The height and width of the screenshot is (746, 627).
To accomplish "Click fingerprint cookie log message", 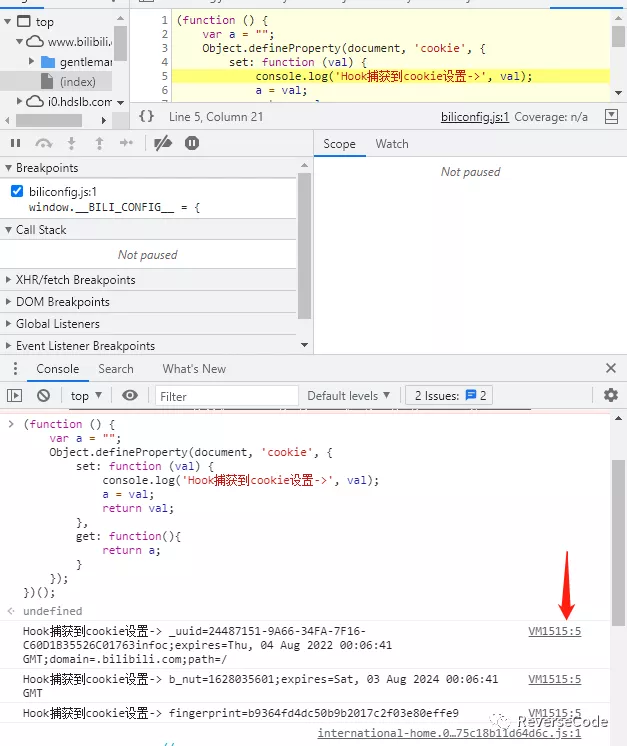I will pos(241,713).
